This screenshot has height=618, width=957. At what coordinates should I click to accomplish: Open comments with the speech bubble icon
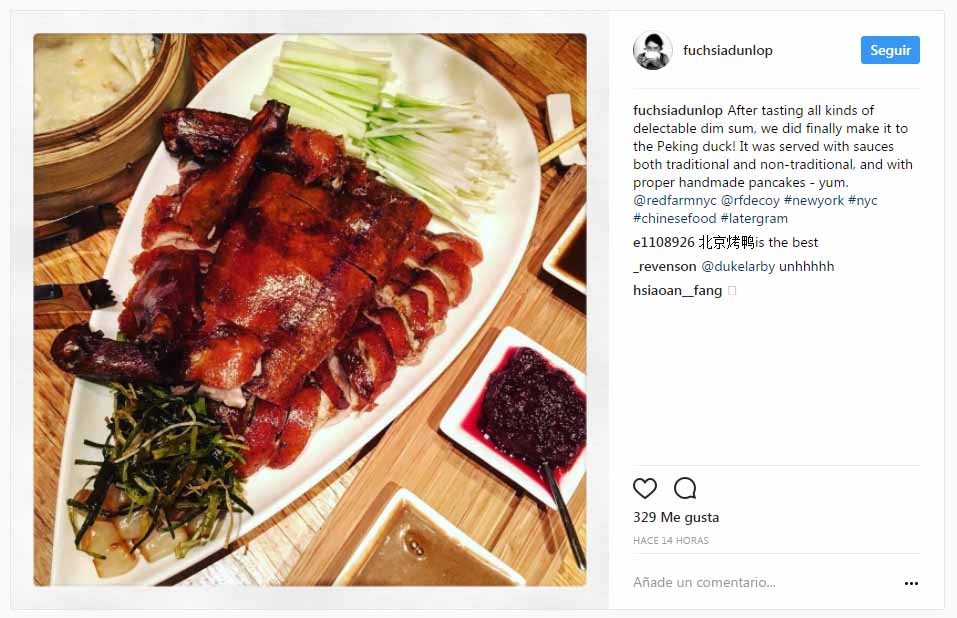click(x=685, y=488)
